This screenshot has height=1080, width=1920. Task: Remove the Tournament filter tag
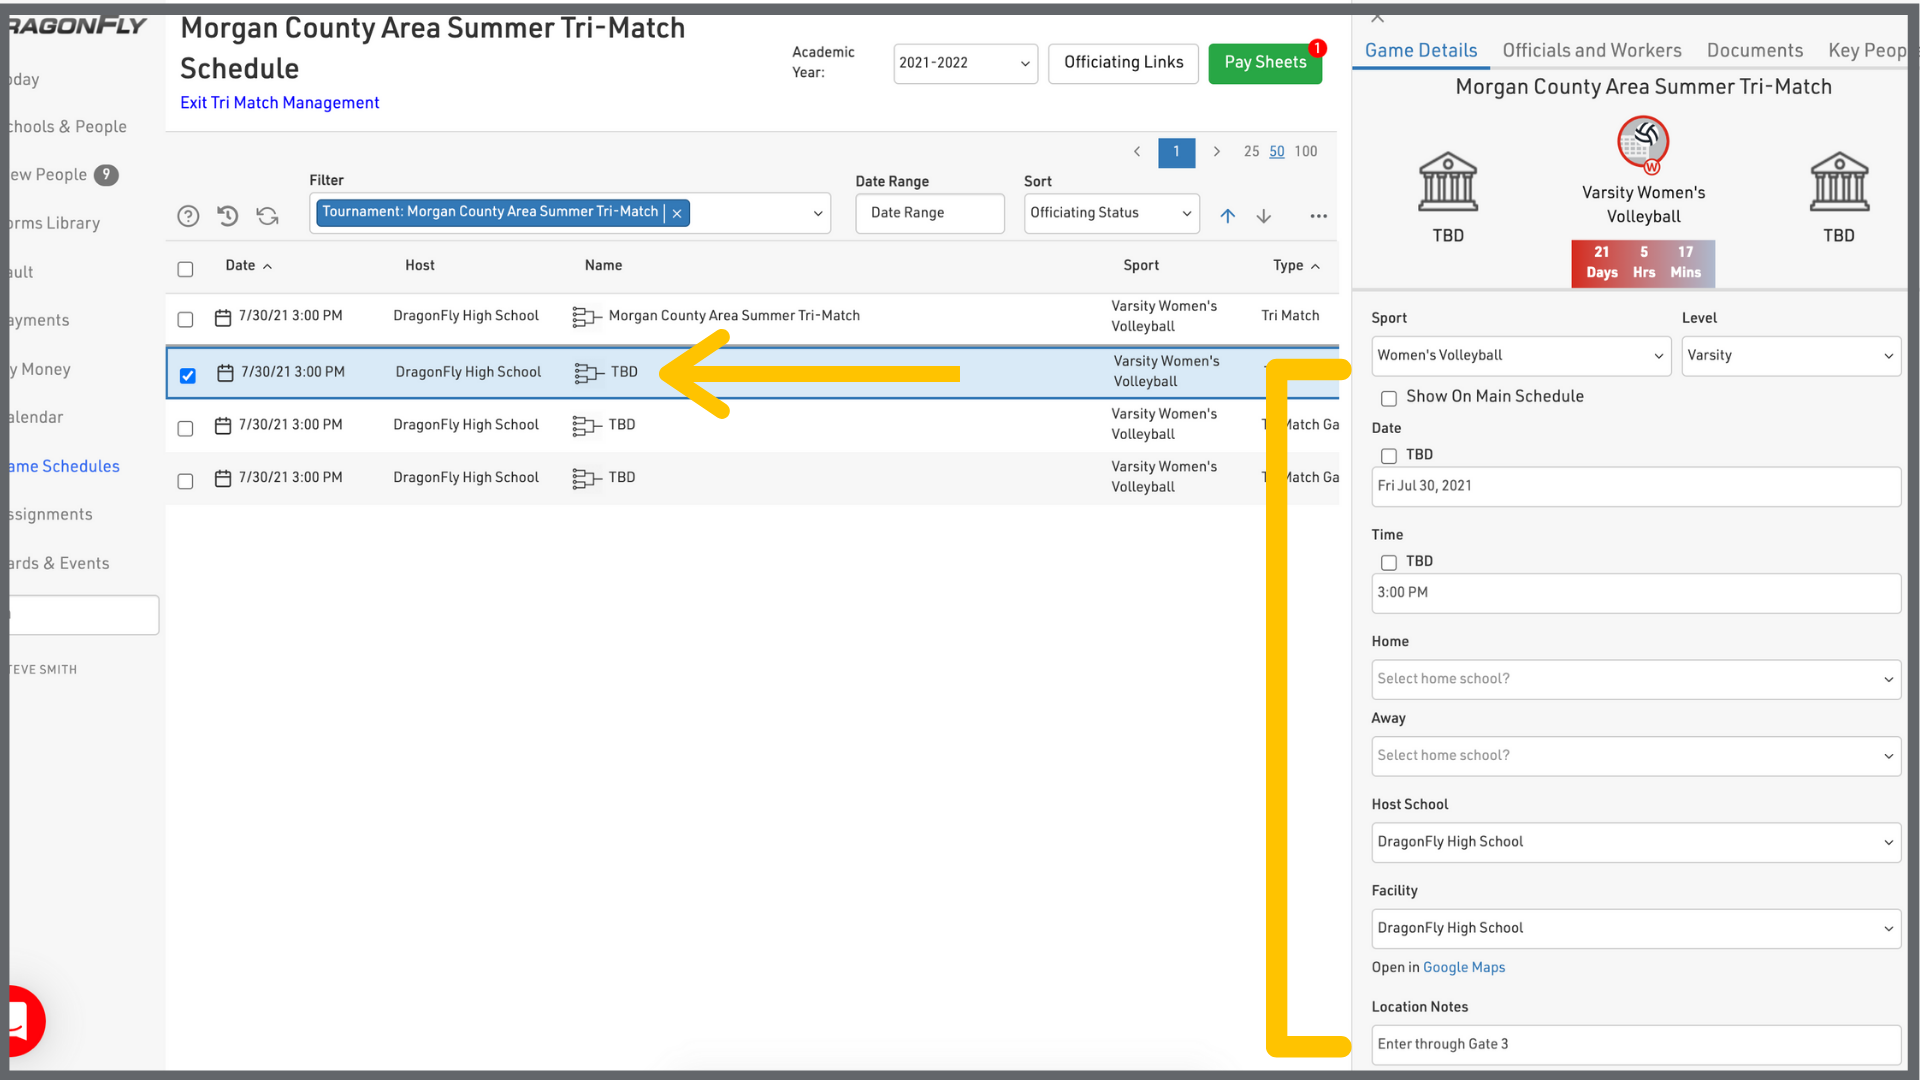[x=677, y=213]
